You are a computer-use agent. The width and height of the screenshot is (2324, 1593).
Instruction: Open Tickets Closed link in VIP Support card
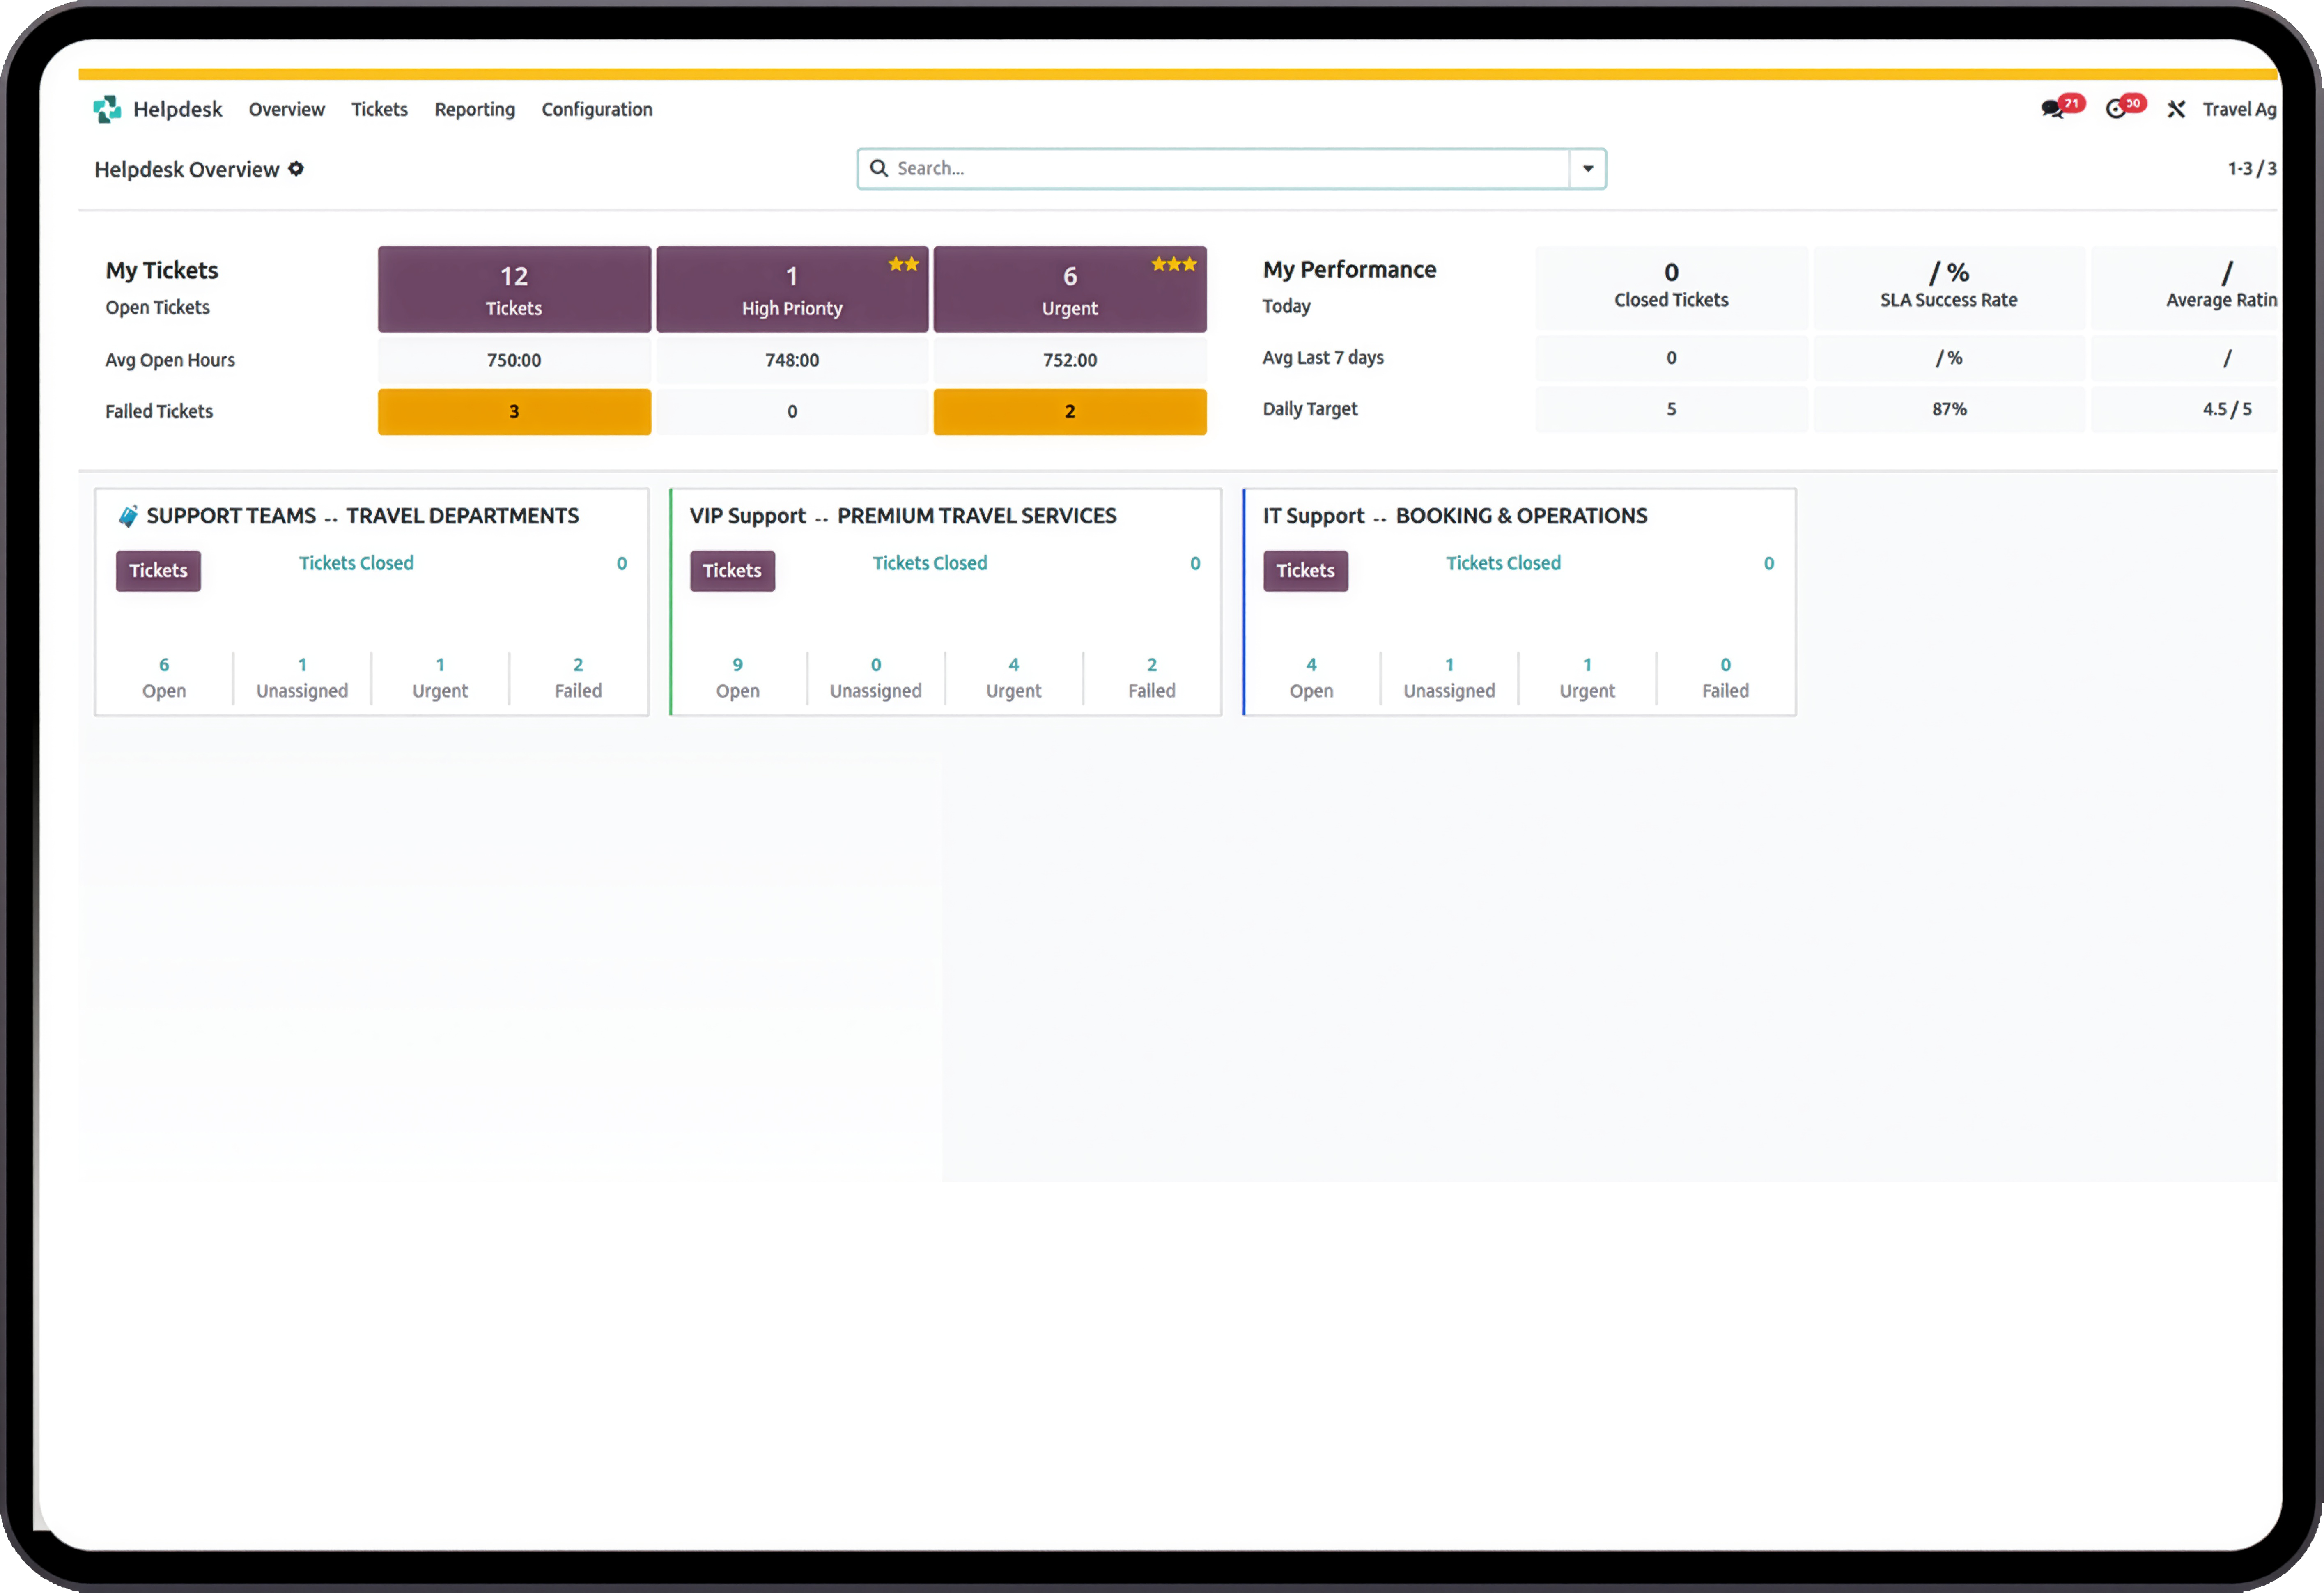(x=930, y=563)
